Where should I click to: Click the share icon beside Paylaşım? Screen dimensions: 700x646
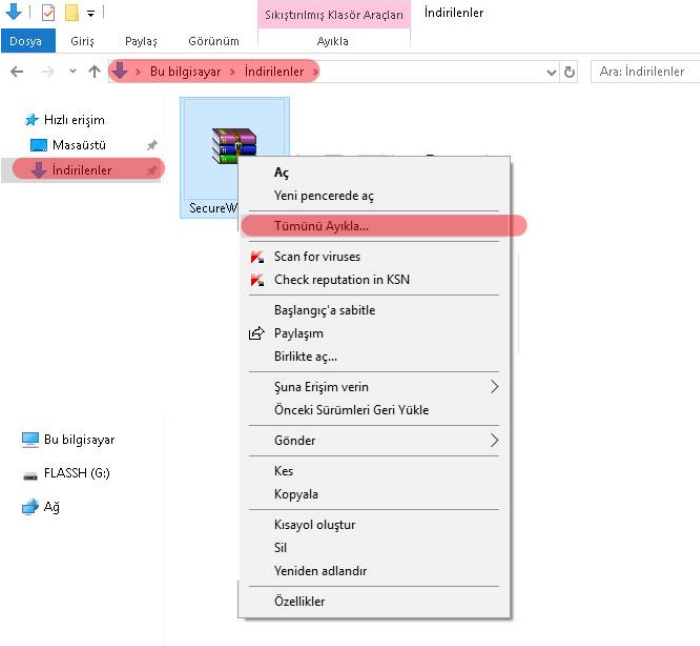click(x=256, y=333)
